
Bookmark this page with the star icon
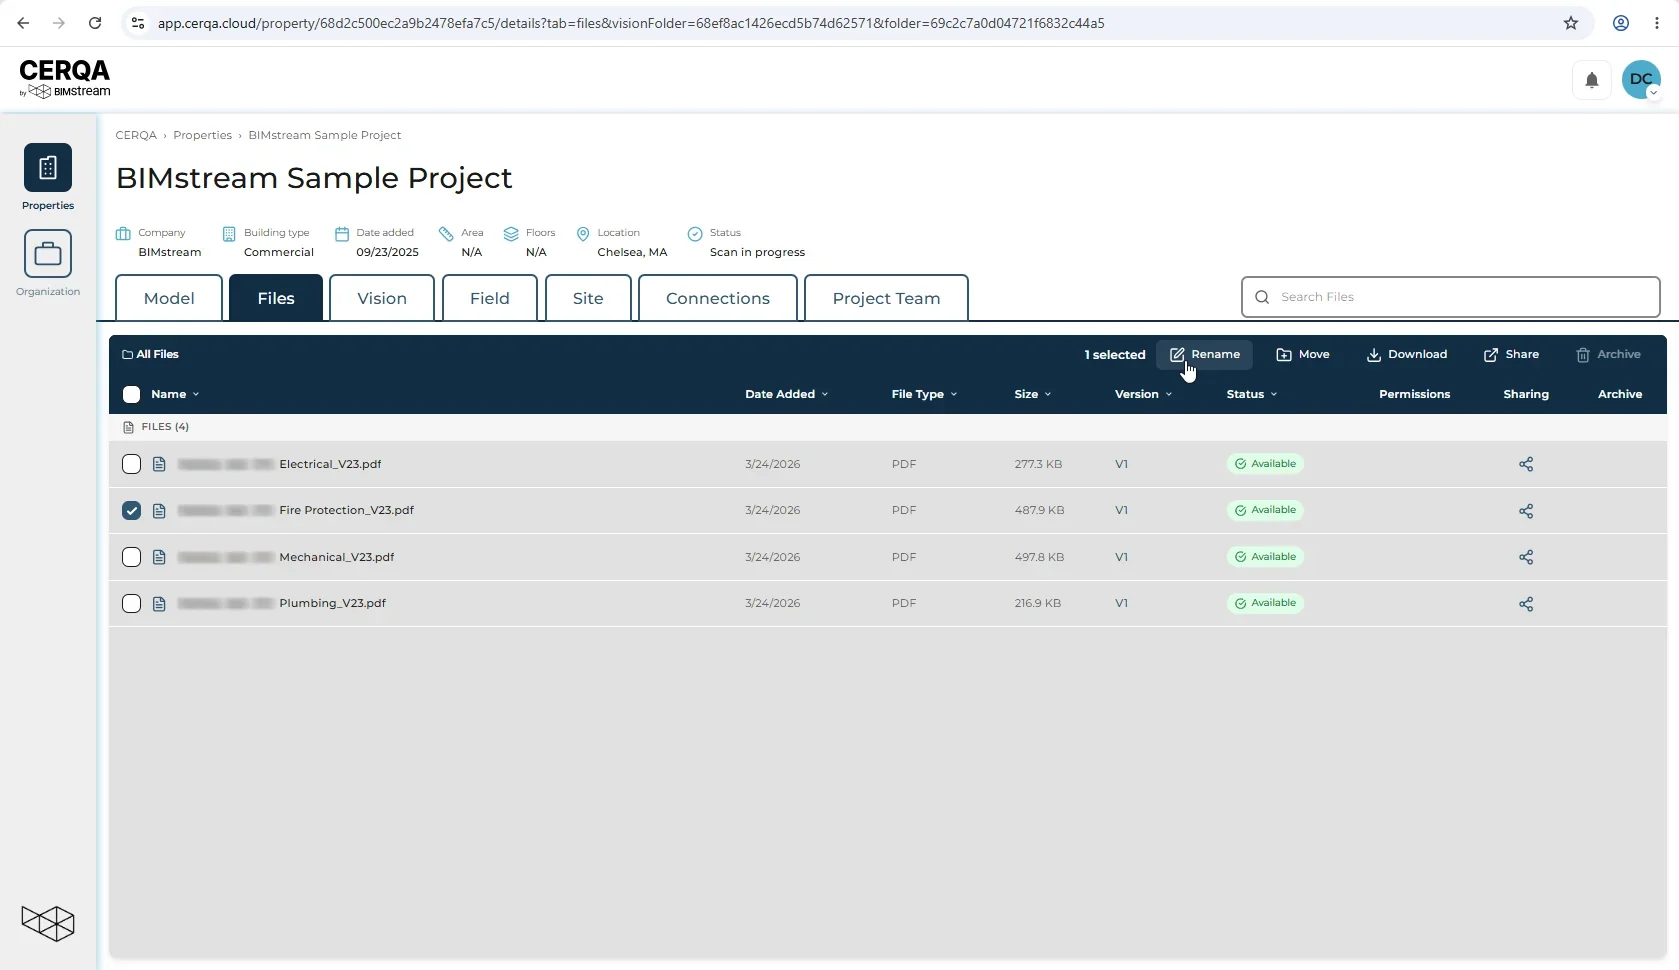pyautogui.click(x=1571, y=23)
